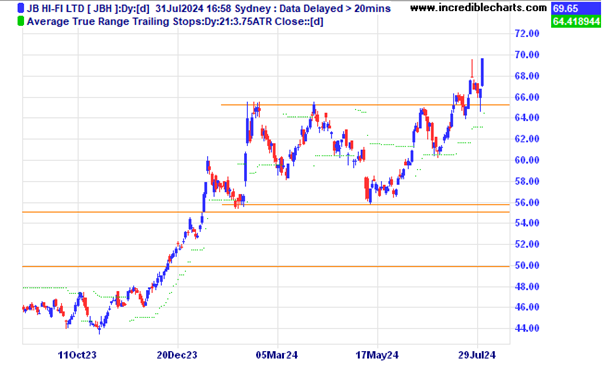This screenshot has width=602, height=365.
Task: Click the 56.00 price axis label
Action: click(x=527, y=202)
